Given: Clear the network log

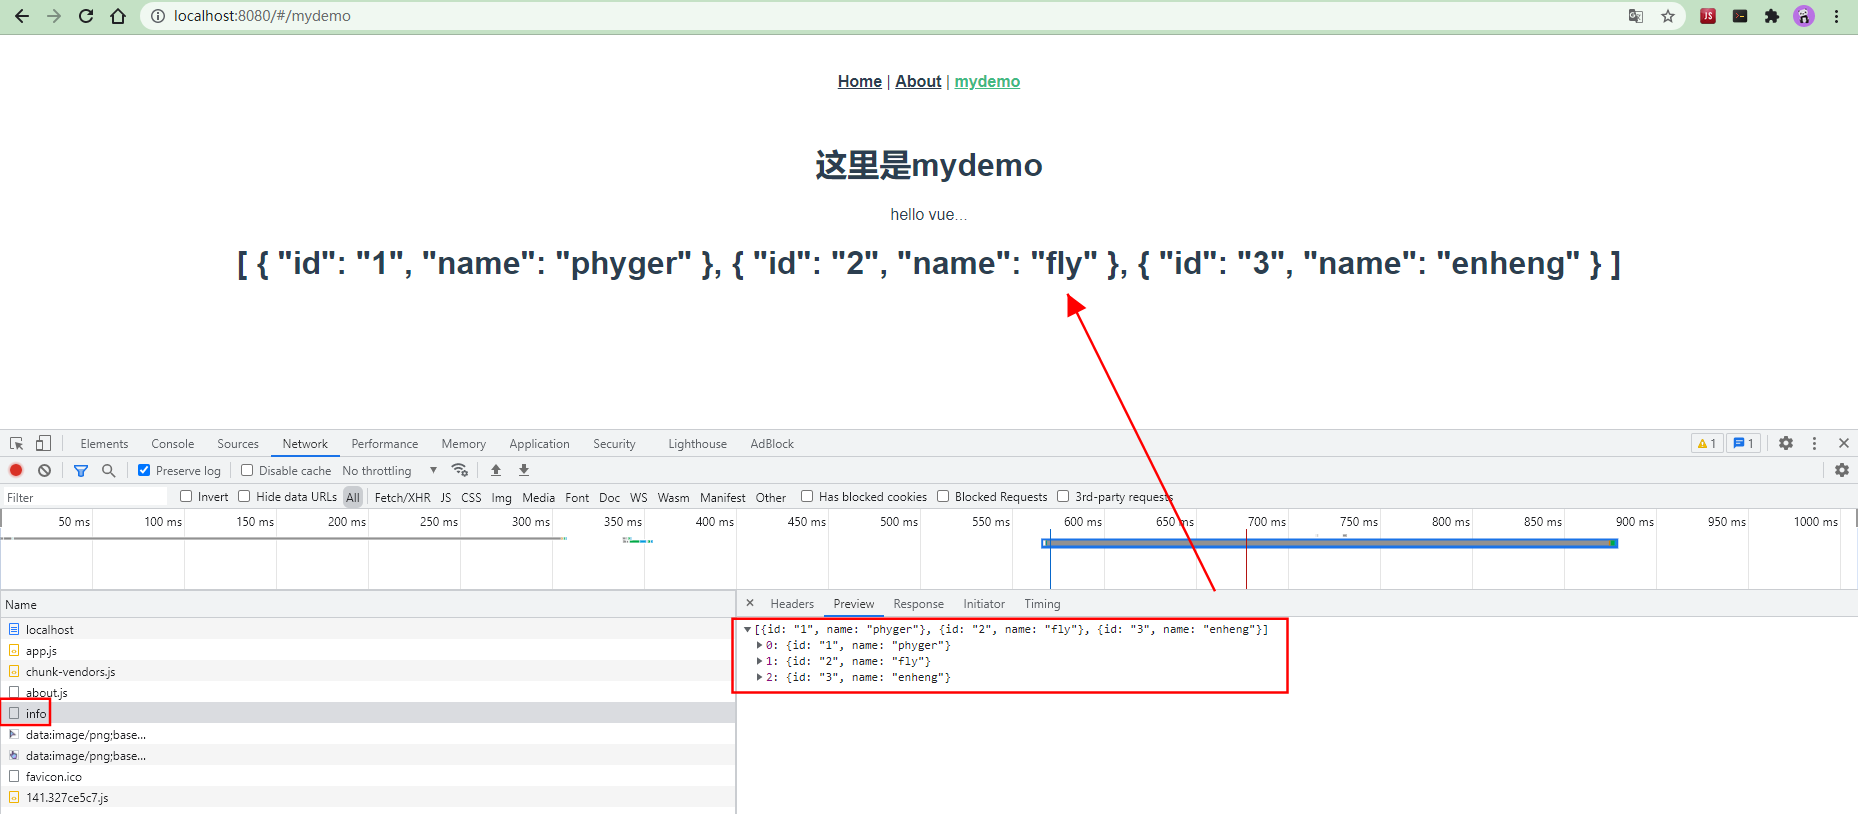Looking at the screenshot, I should coord(44,470).
